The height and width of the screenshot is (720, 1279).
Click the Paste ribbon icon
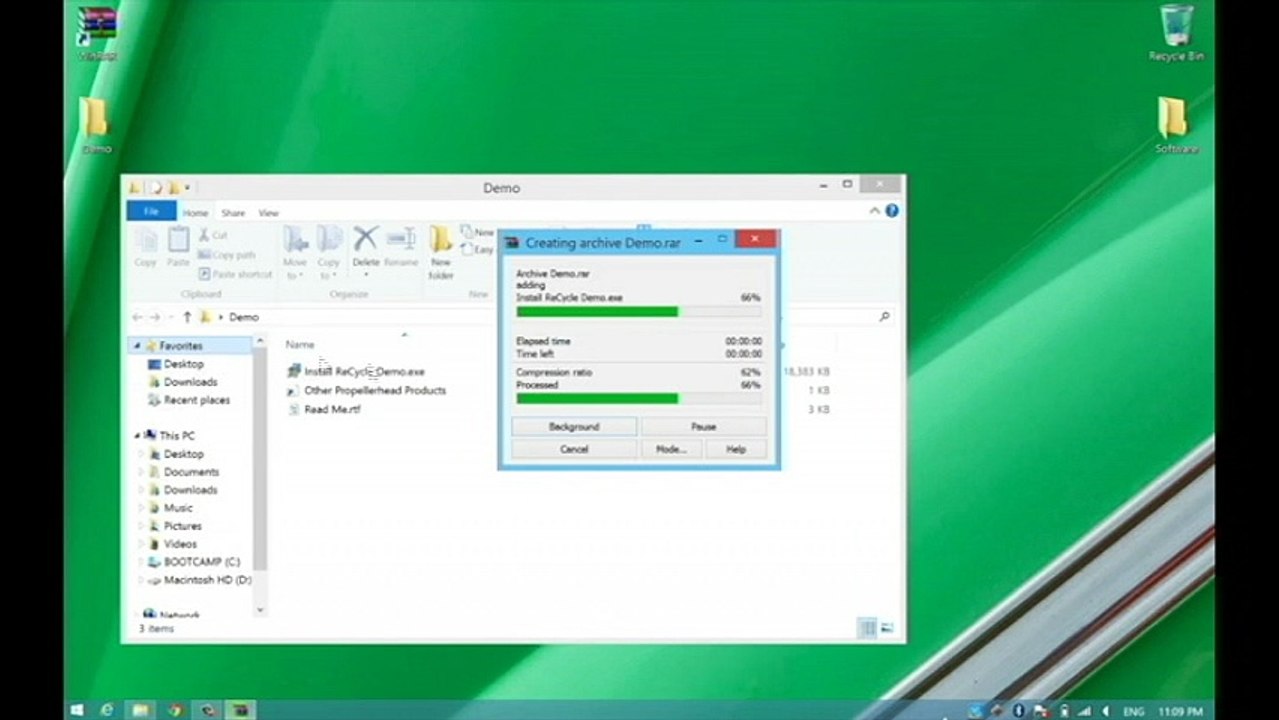[x=178, y=247]
